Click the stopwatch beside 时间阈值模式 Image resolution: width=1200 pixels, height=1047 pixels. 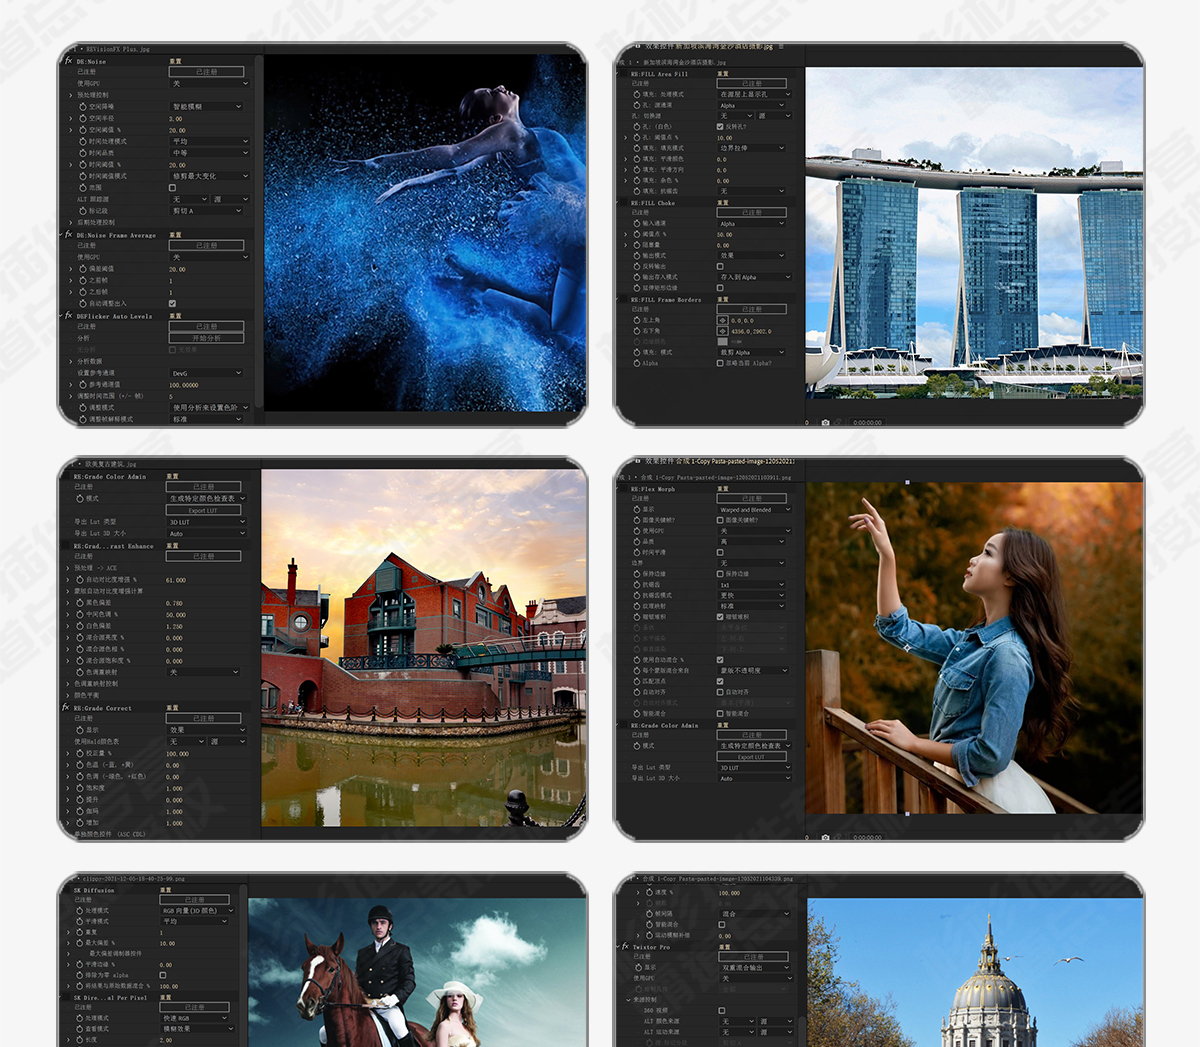tap(83, 176)
